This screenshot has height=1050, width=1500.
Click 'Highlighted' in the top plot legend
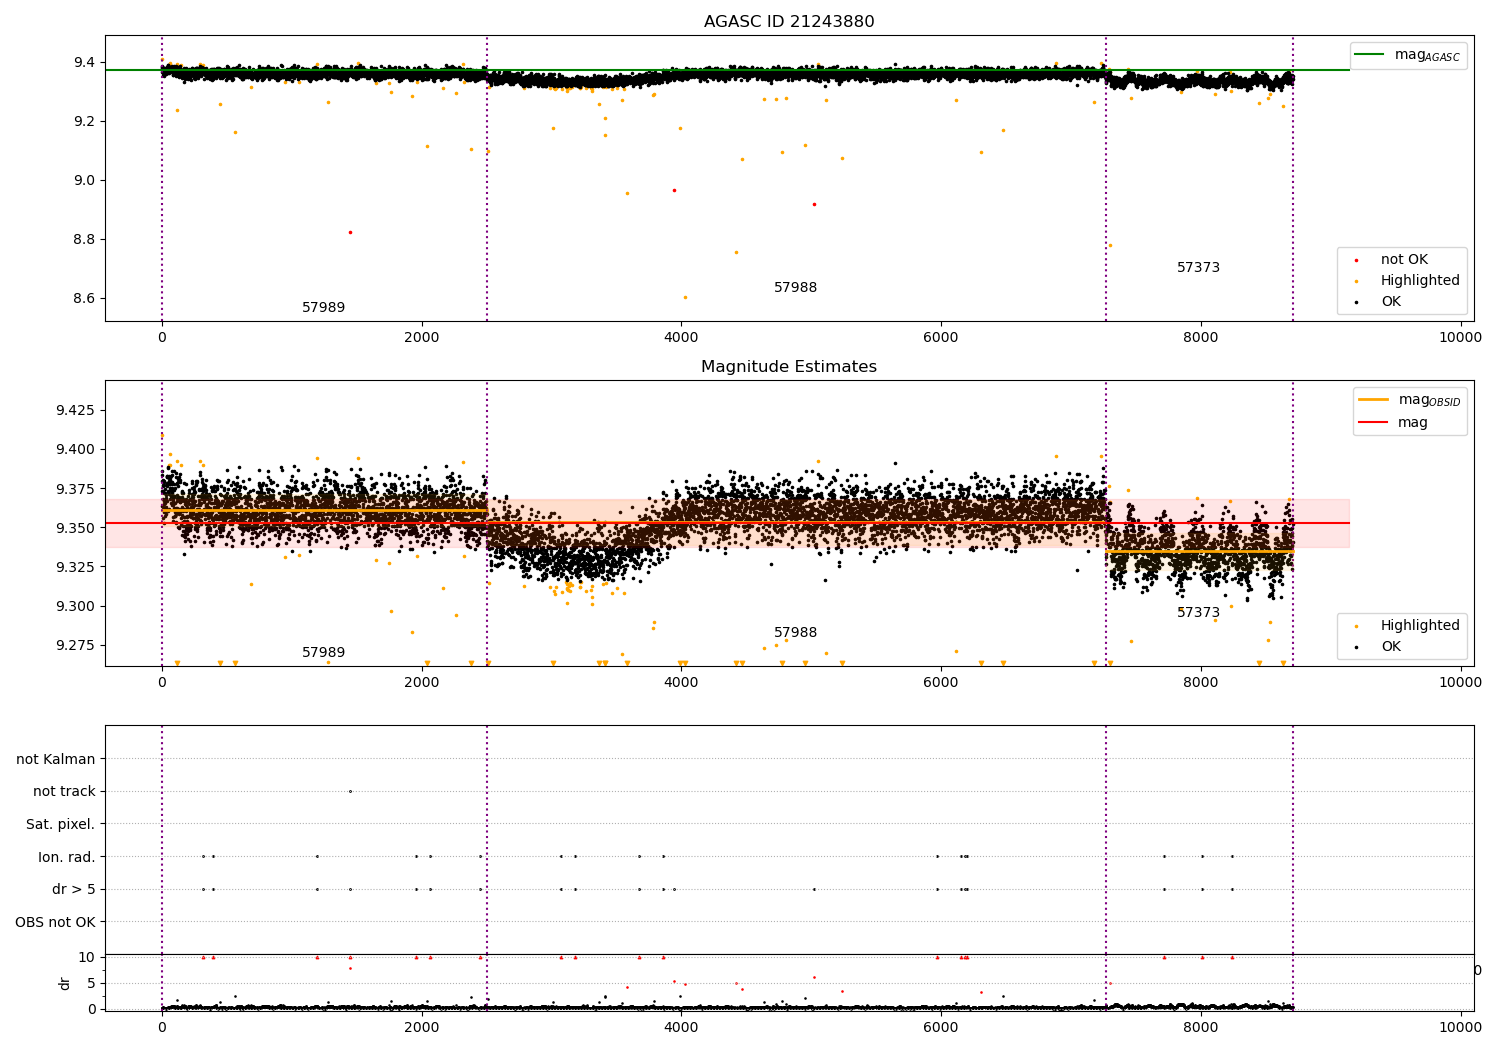point(1420,281)
